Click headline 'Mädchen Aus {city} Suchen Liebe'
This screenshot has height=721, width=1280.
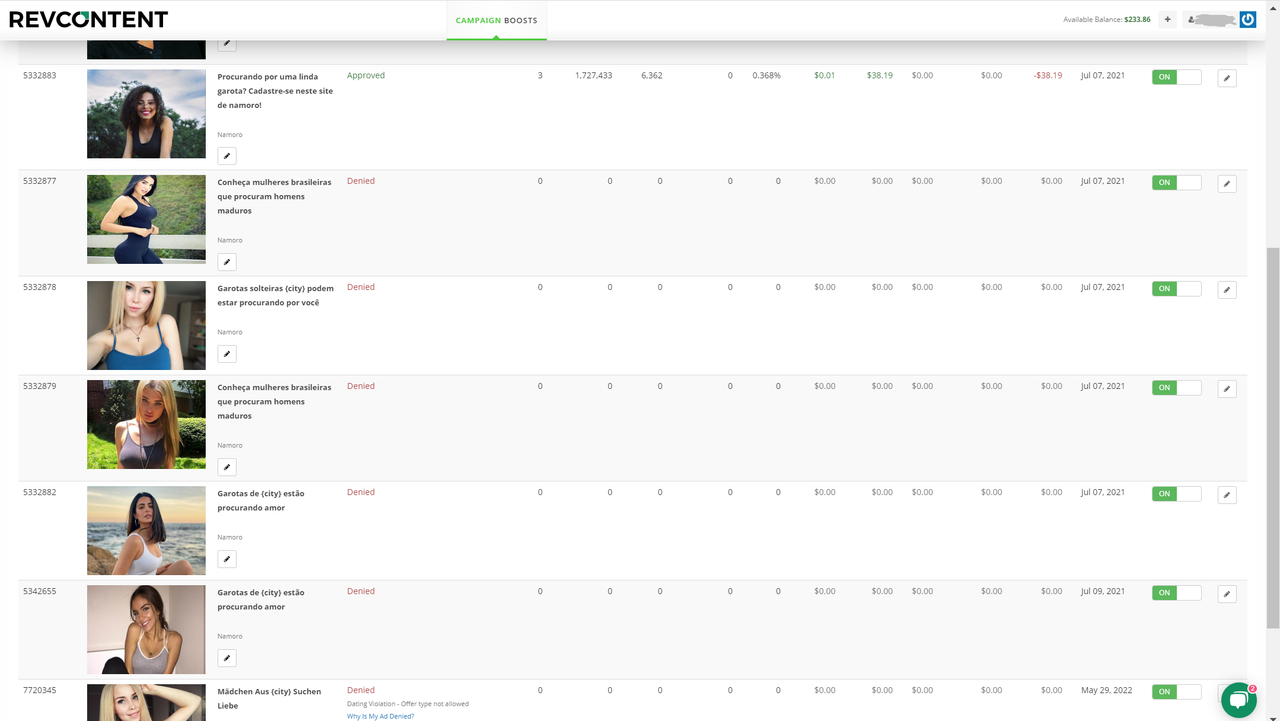coord(269,698)
